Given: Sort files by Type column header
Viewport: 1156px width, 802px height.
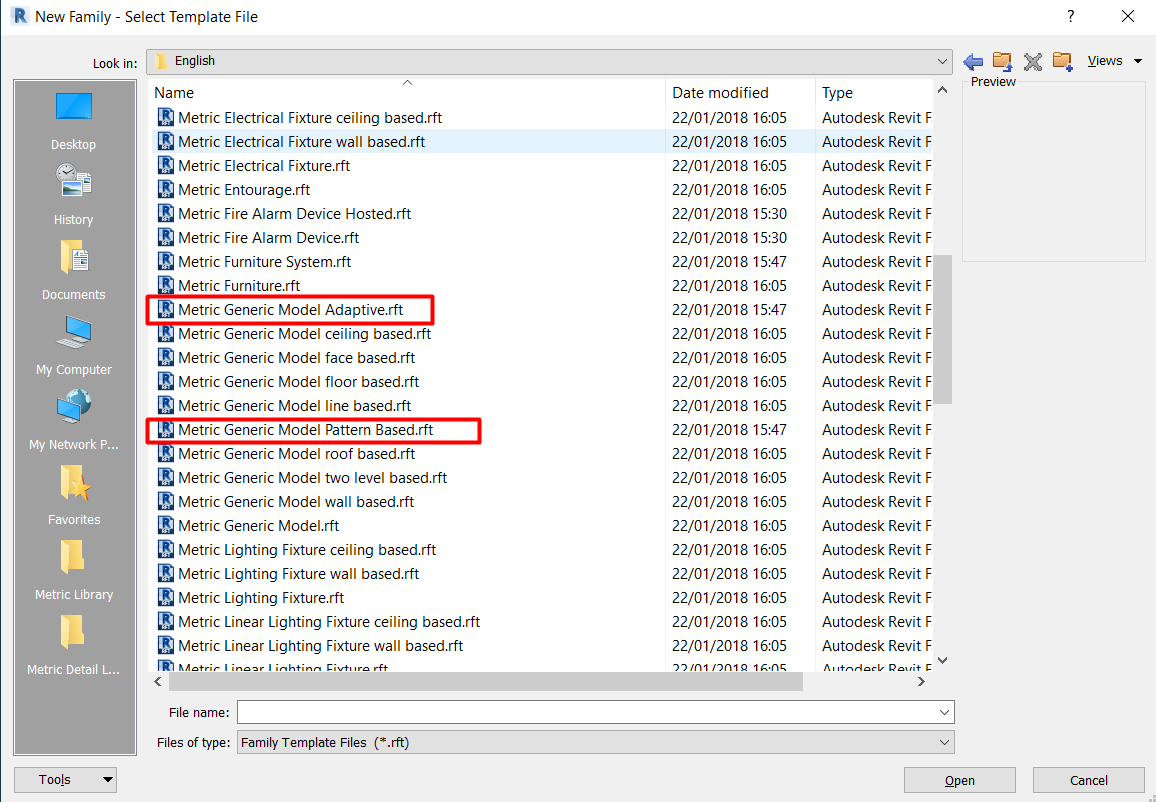Looking at the screenshot, I should [874, 93].
